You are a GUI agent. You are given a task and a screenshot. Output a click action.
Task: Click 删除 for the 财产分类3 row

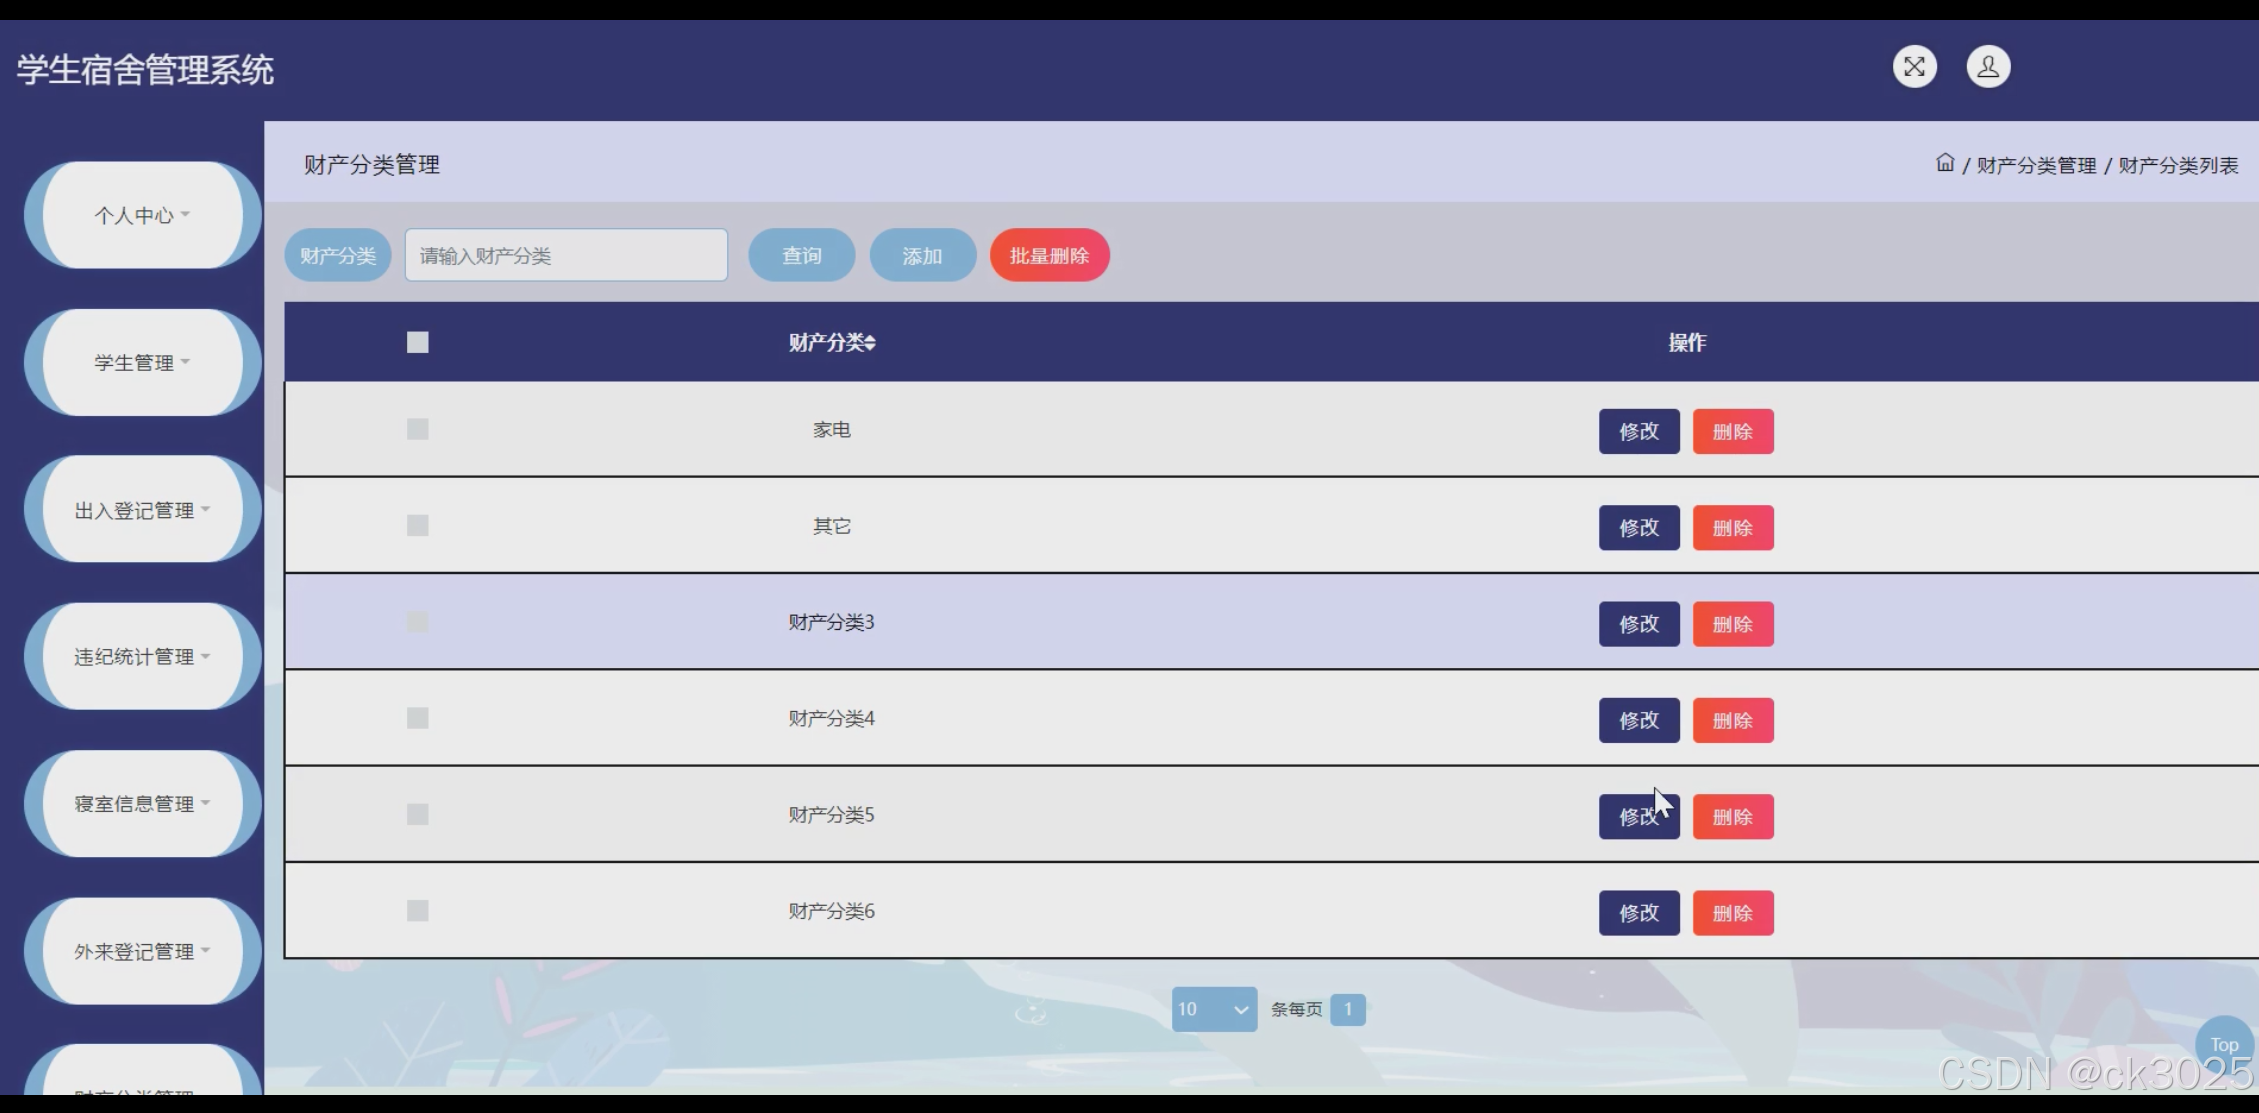point(1732,624)
